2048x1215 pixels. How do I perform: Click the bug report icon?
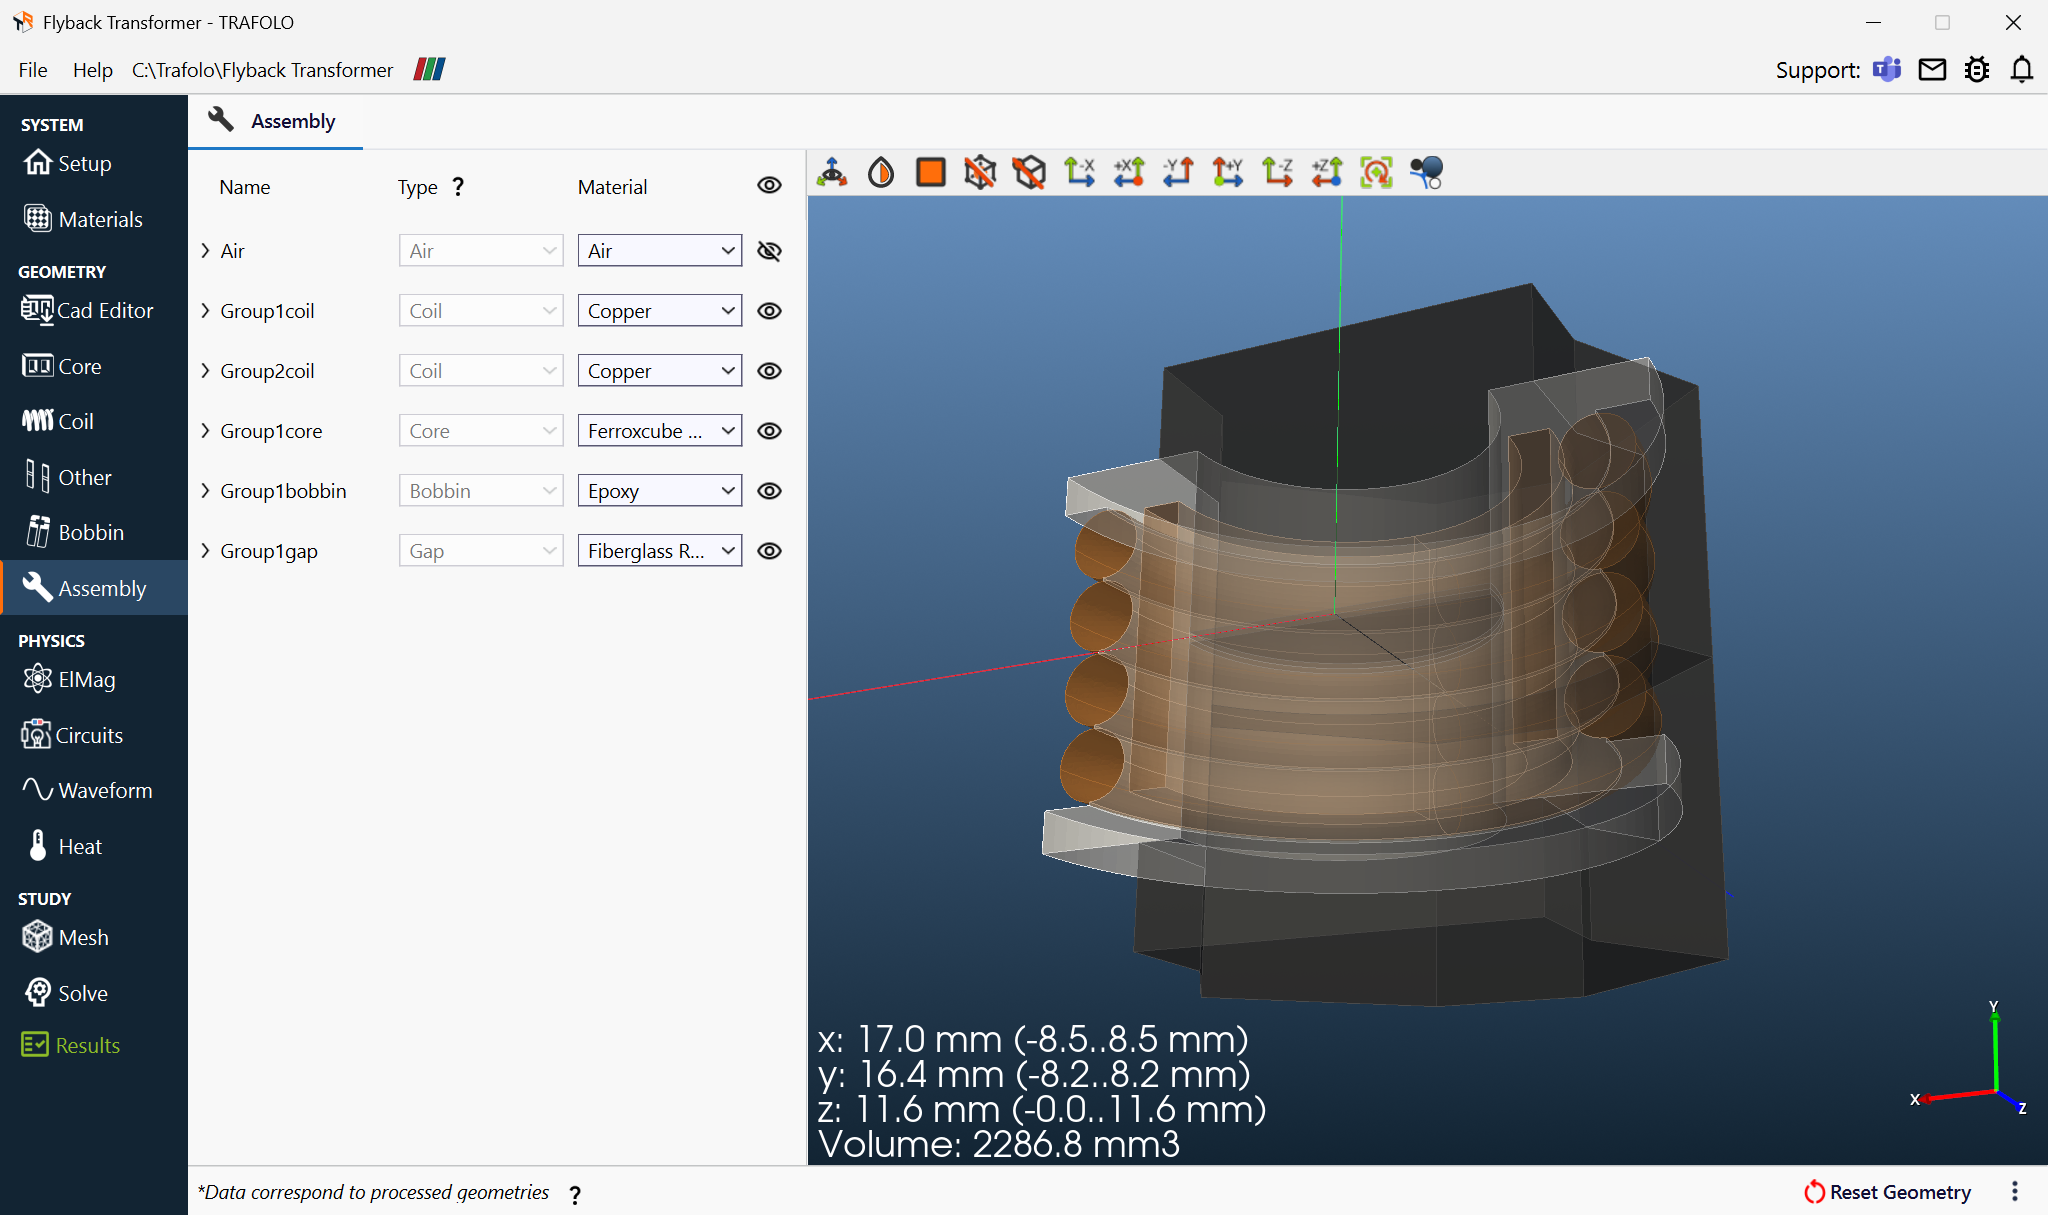(1977, 70)
